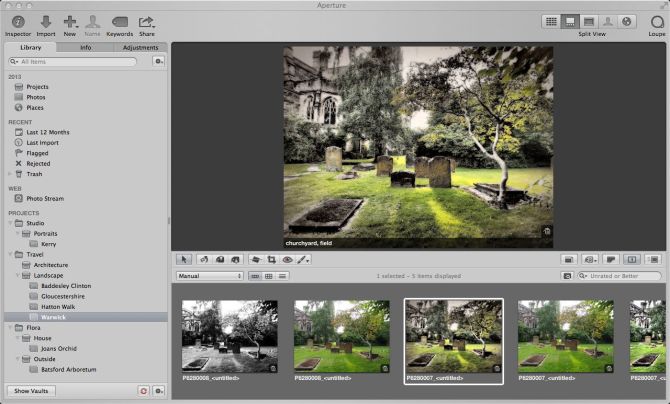Image resolution: width=670 pixels, height=404 pixels.
Task: Select the Crop tool
Action: (271, 260)
